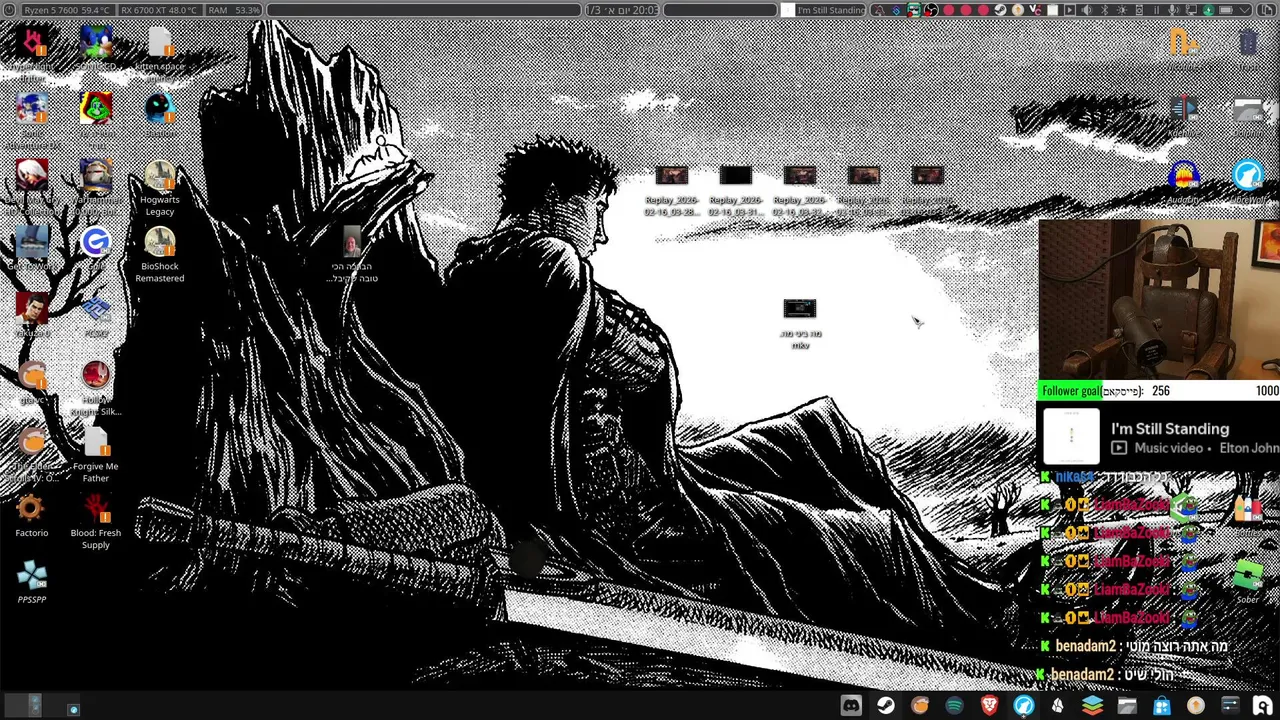This screenshot has width=1280, height=720.
Task: Open Spotify in the bottom dock
Action: [x=954, y=706]
